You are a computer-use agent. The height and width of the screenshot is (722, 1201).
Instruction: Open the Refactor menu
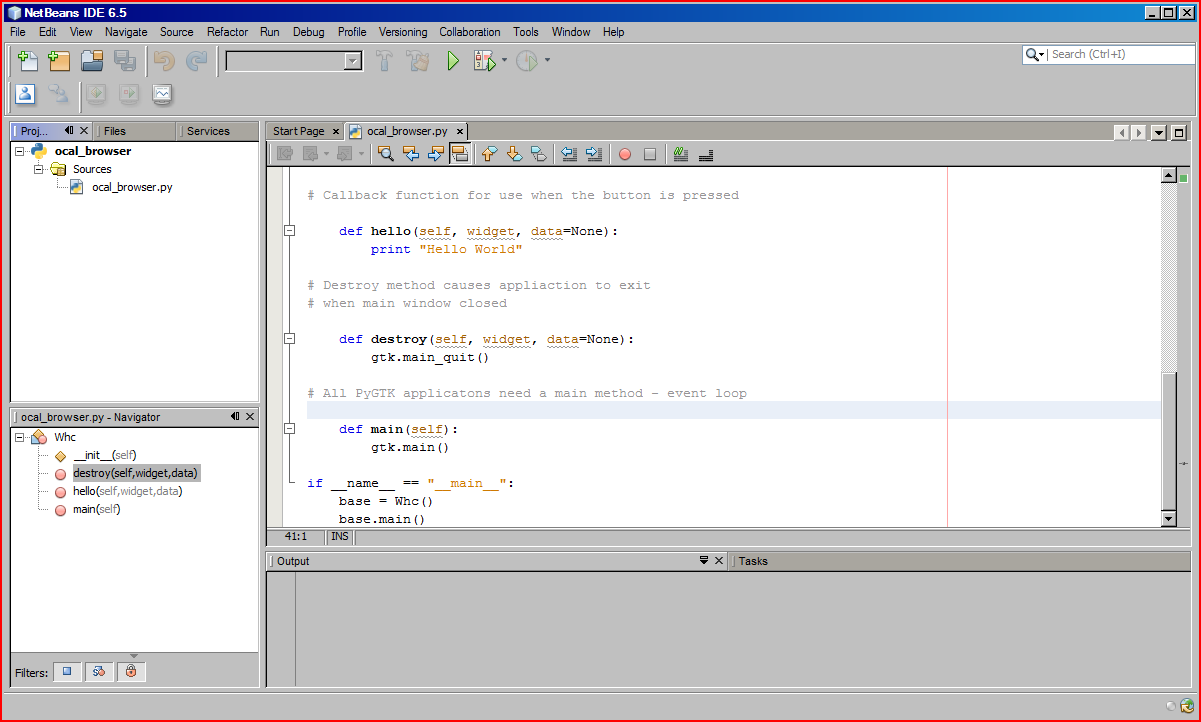coord(227,32)
